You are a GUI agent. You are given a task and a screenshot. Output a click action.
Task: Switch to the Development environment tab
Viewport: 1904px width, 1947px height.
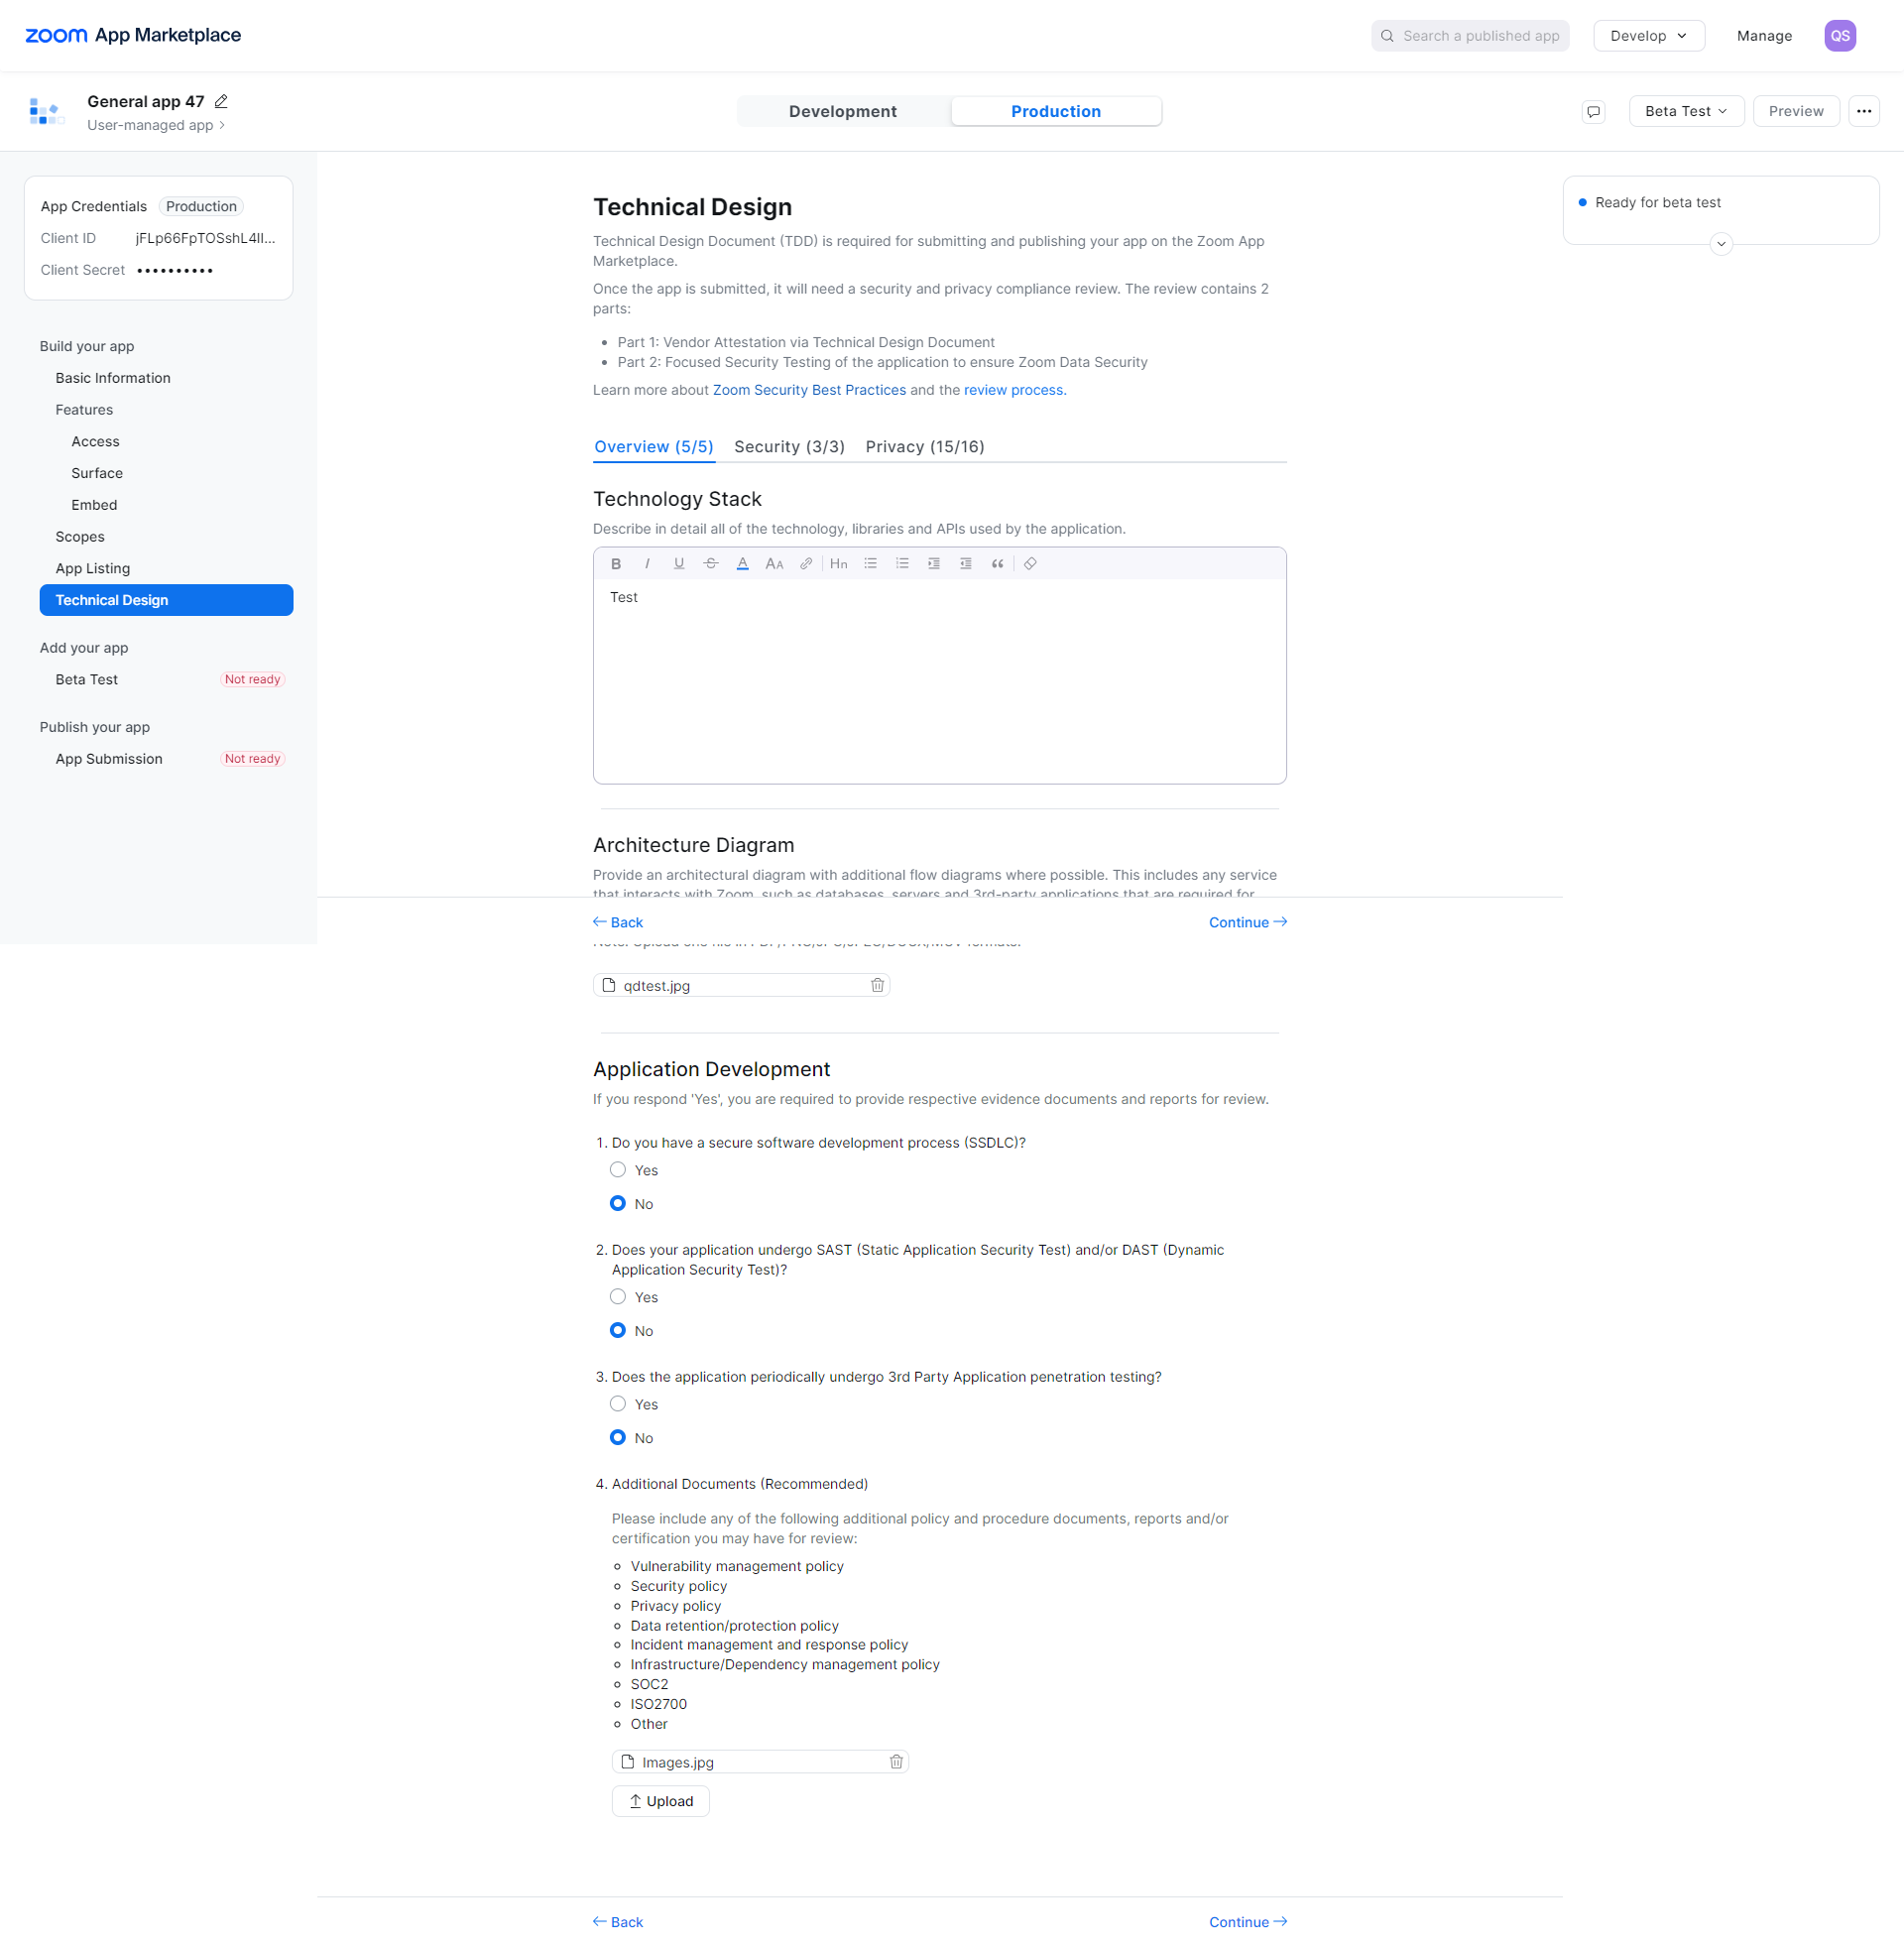pos(842,111)
